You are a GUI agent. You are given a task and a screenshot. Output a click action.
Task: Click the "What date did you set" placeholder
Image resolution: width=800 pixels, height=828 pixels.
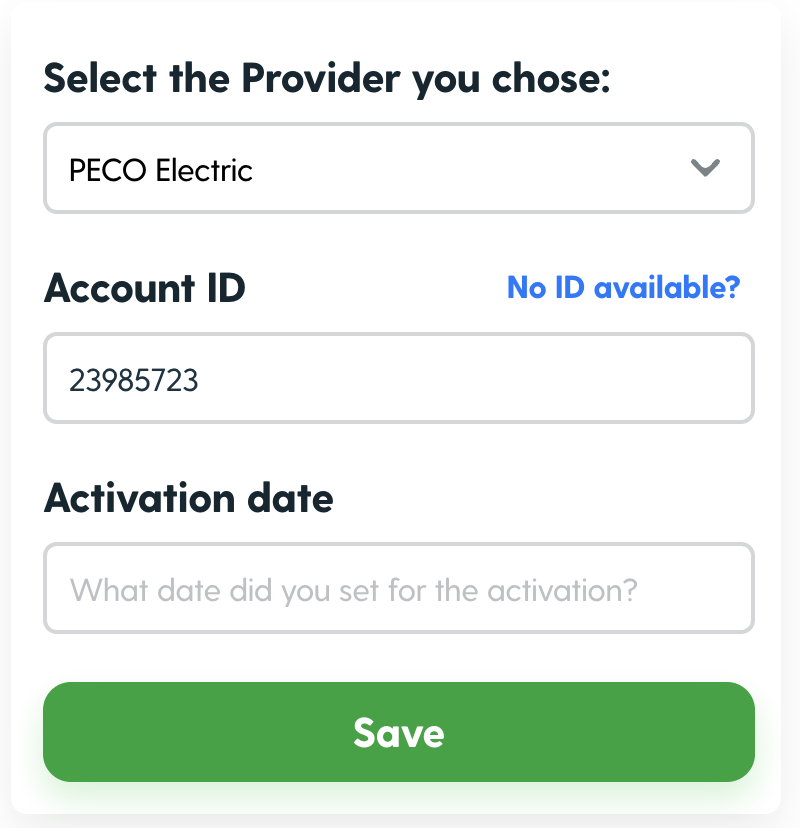pyautogui.click(x=353, y=589)
